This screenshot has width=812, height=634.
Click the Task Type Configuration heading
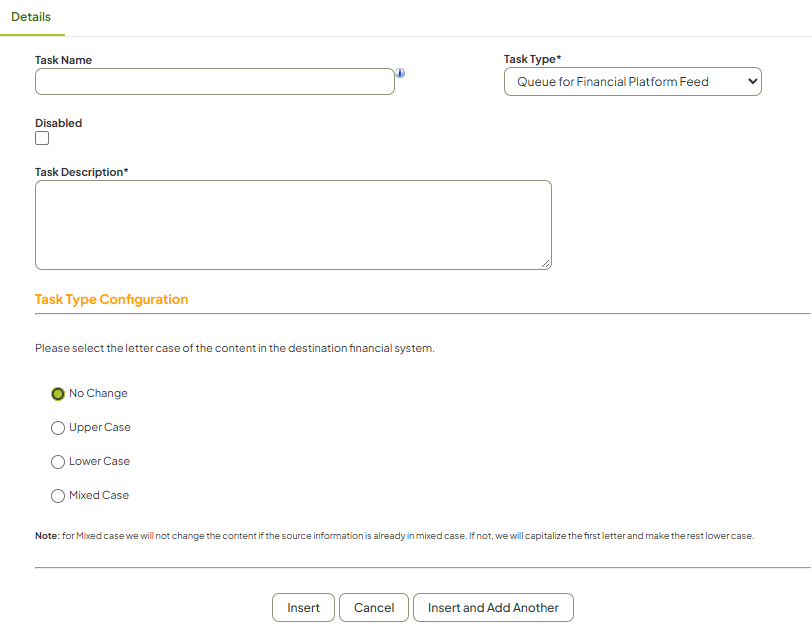click(x=111, y=299)
